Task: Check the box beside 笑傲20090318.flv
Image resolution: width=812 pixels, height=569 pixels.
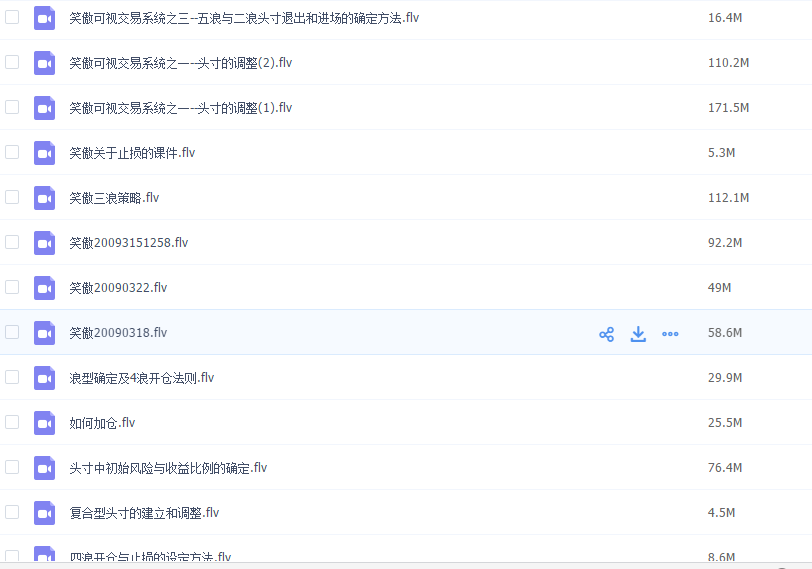Action: (12, 332)
